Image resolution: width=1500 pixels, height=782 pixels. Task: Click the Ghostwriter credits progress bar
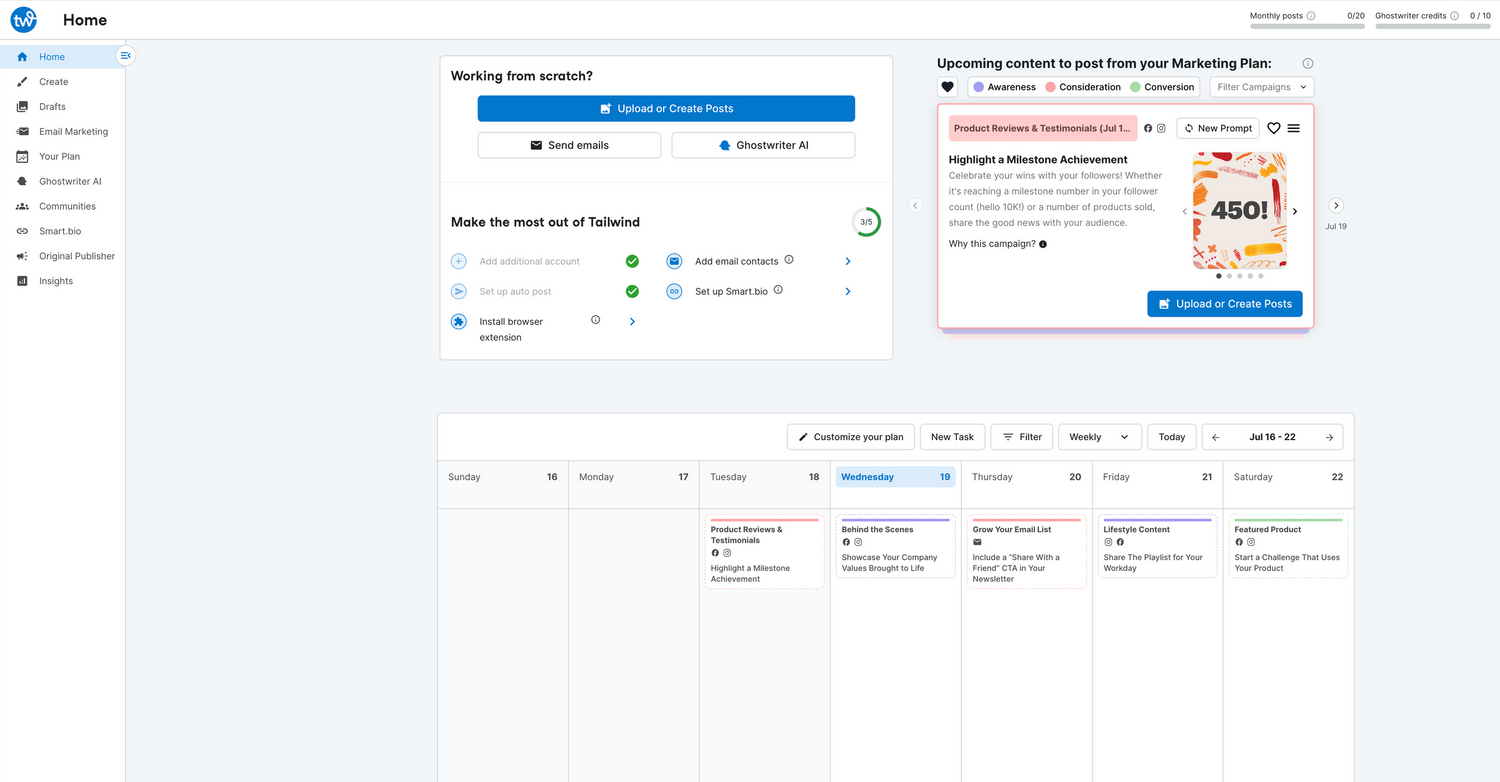(1433, 27)
